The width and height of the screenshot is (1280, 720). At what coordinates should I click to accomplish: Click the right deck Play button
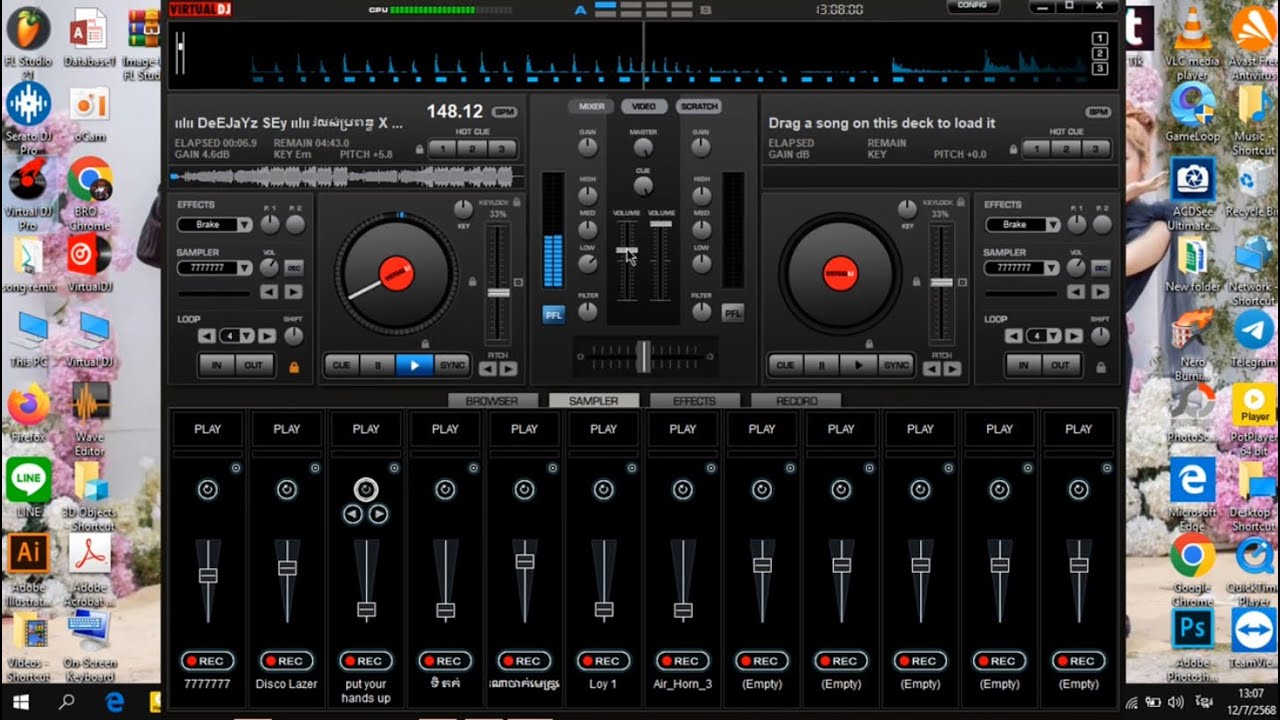click(x=858, y=365)
